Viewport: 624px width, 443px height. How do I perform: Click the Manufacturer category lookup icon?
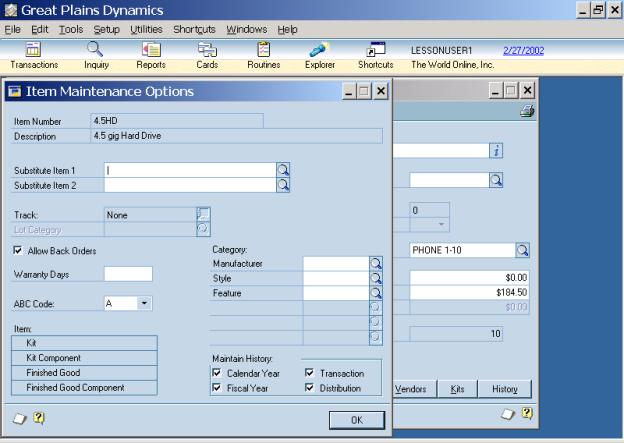(x=376, y=263)
